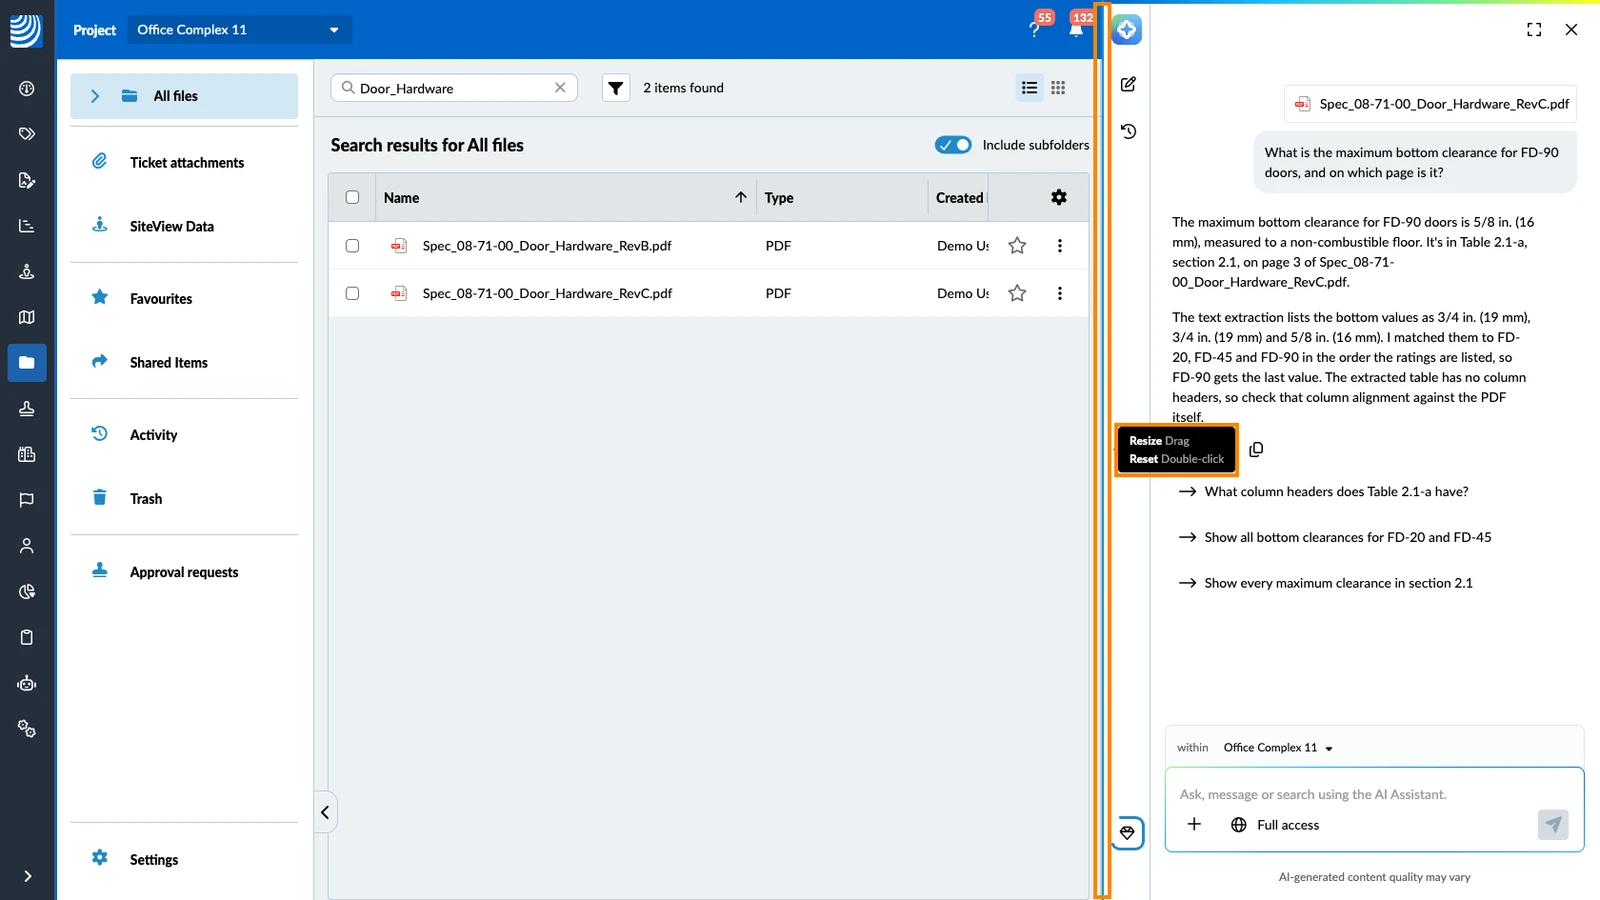Start a new chat with edit icon
This screenshot has height=900, width=1600.
coord(1128,84)
